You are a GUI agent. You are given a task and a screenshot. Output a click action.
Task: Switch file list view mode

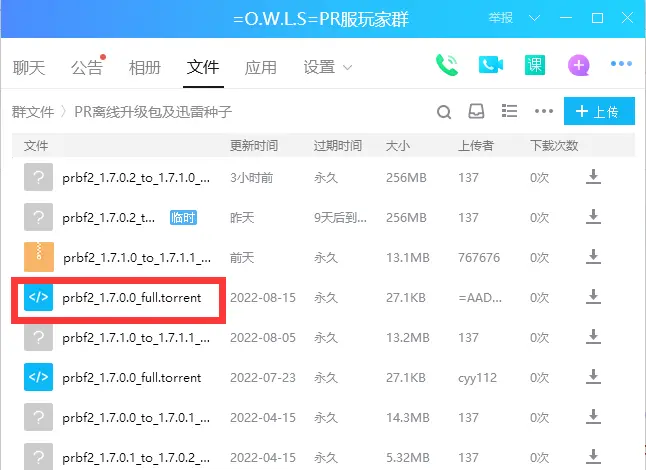point(510,111)
